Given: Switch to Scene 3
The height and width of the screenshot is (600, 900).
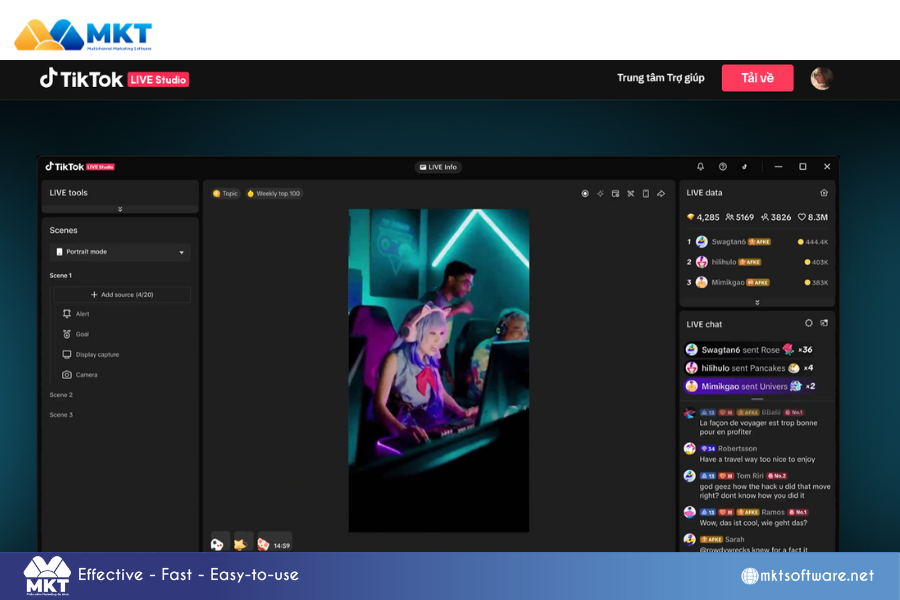Looking at the screenshot, I should pos(61,415).
